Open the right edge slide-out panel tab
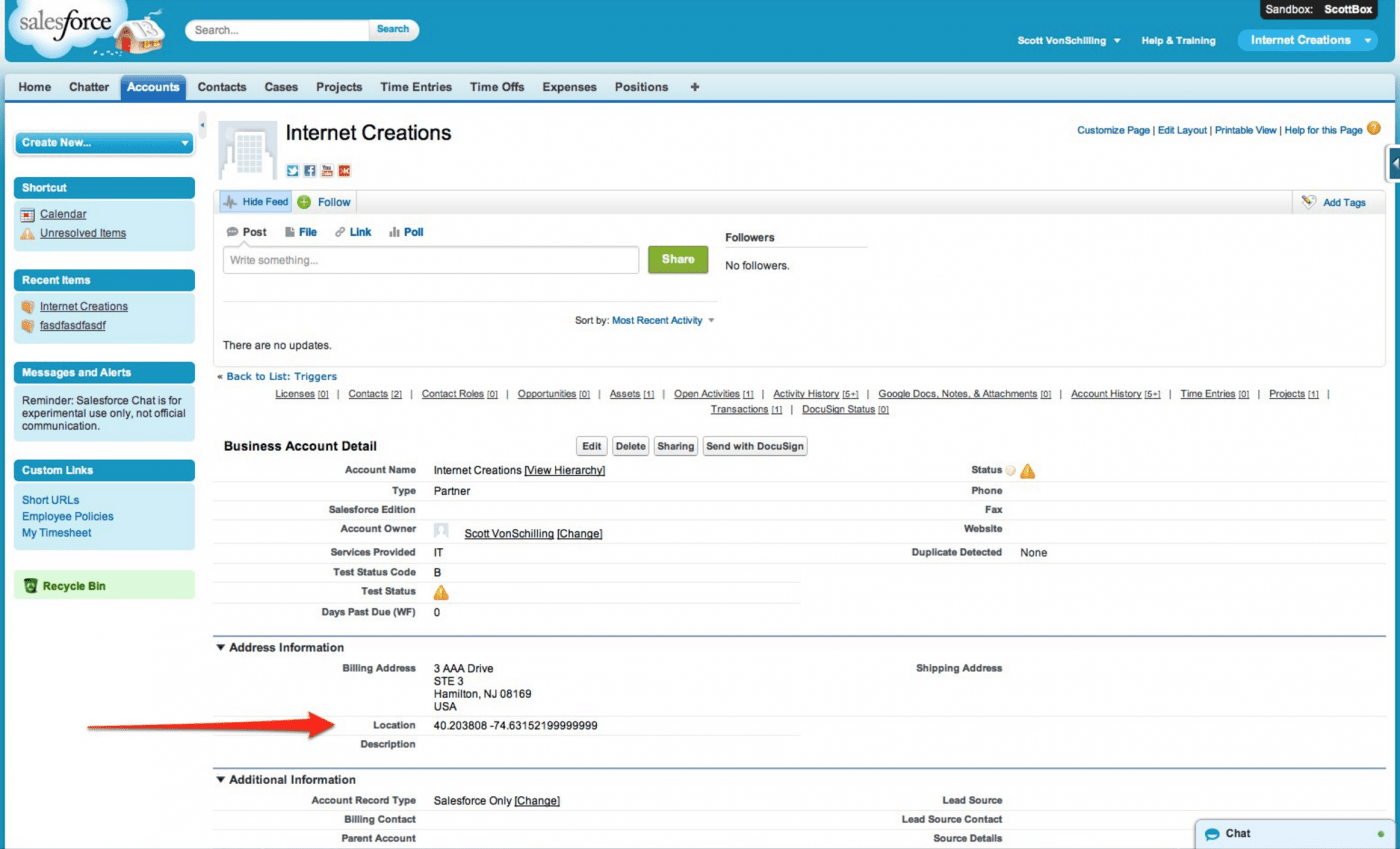Image resolution: width=1400 pixels, height=849 pixels. point(1392,164)
